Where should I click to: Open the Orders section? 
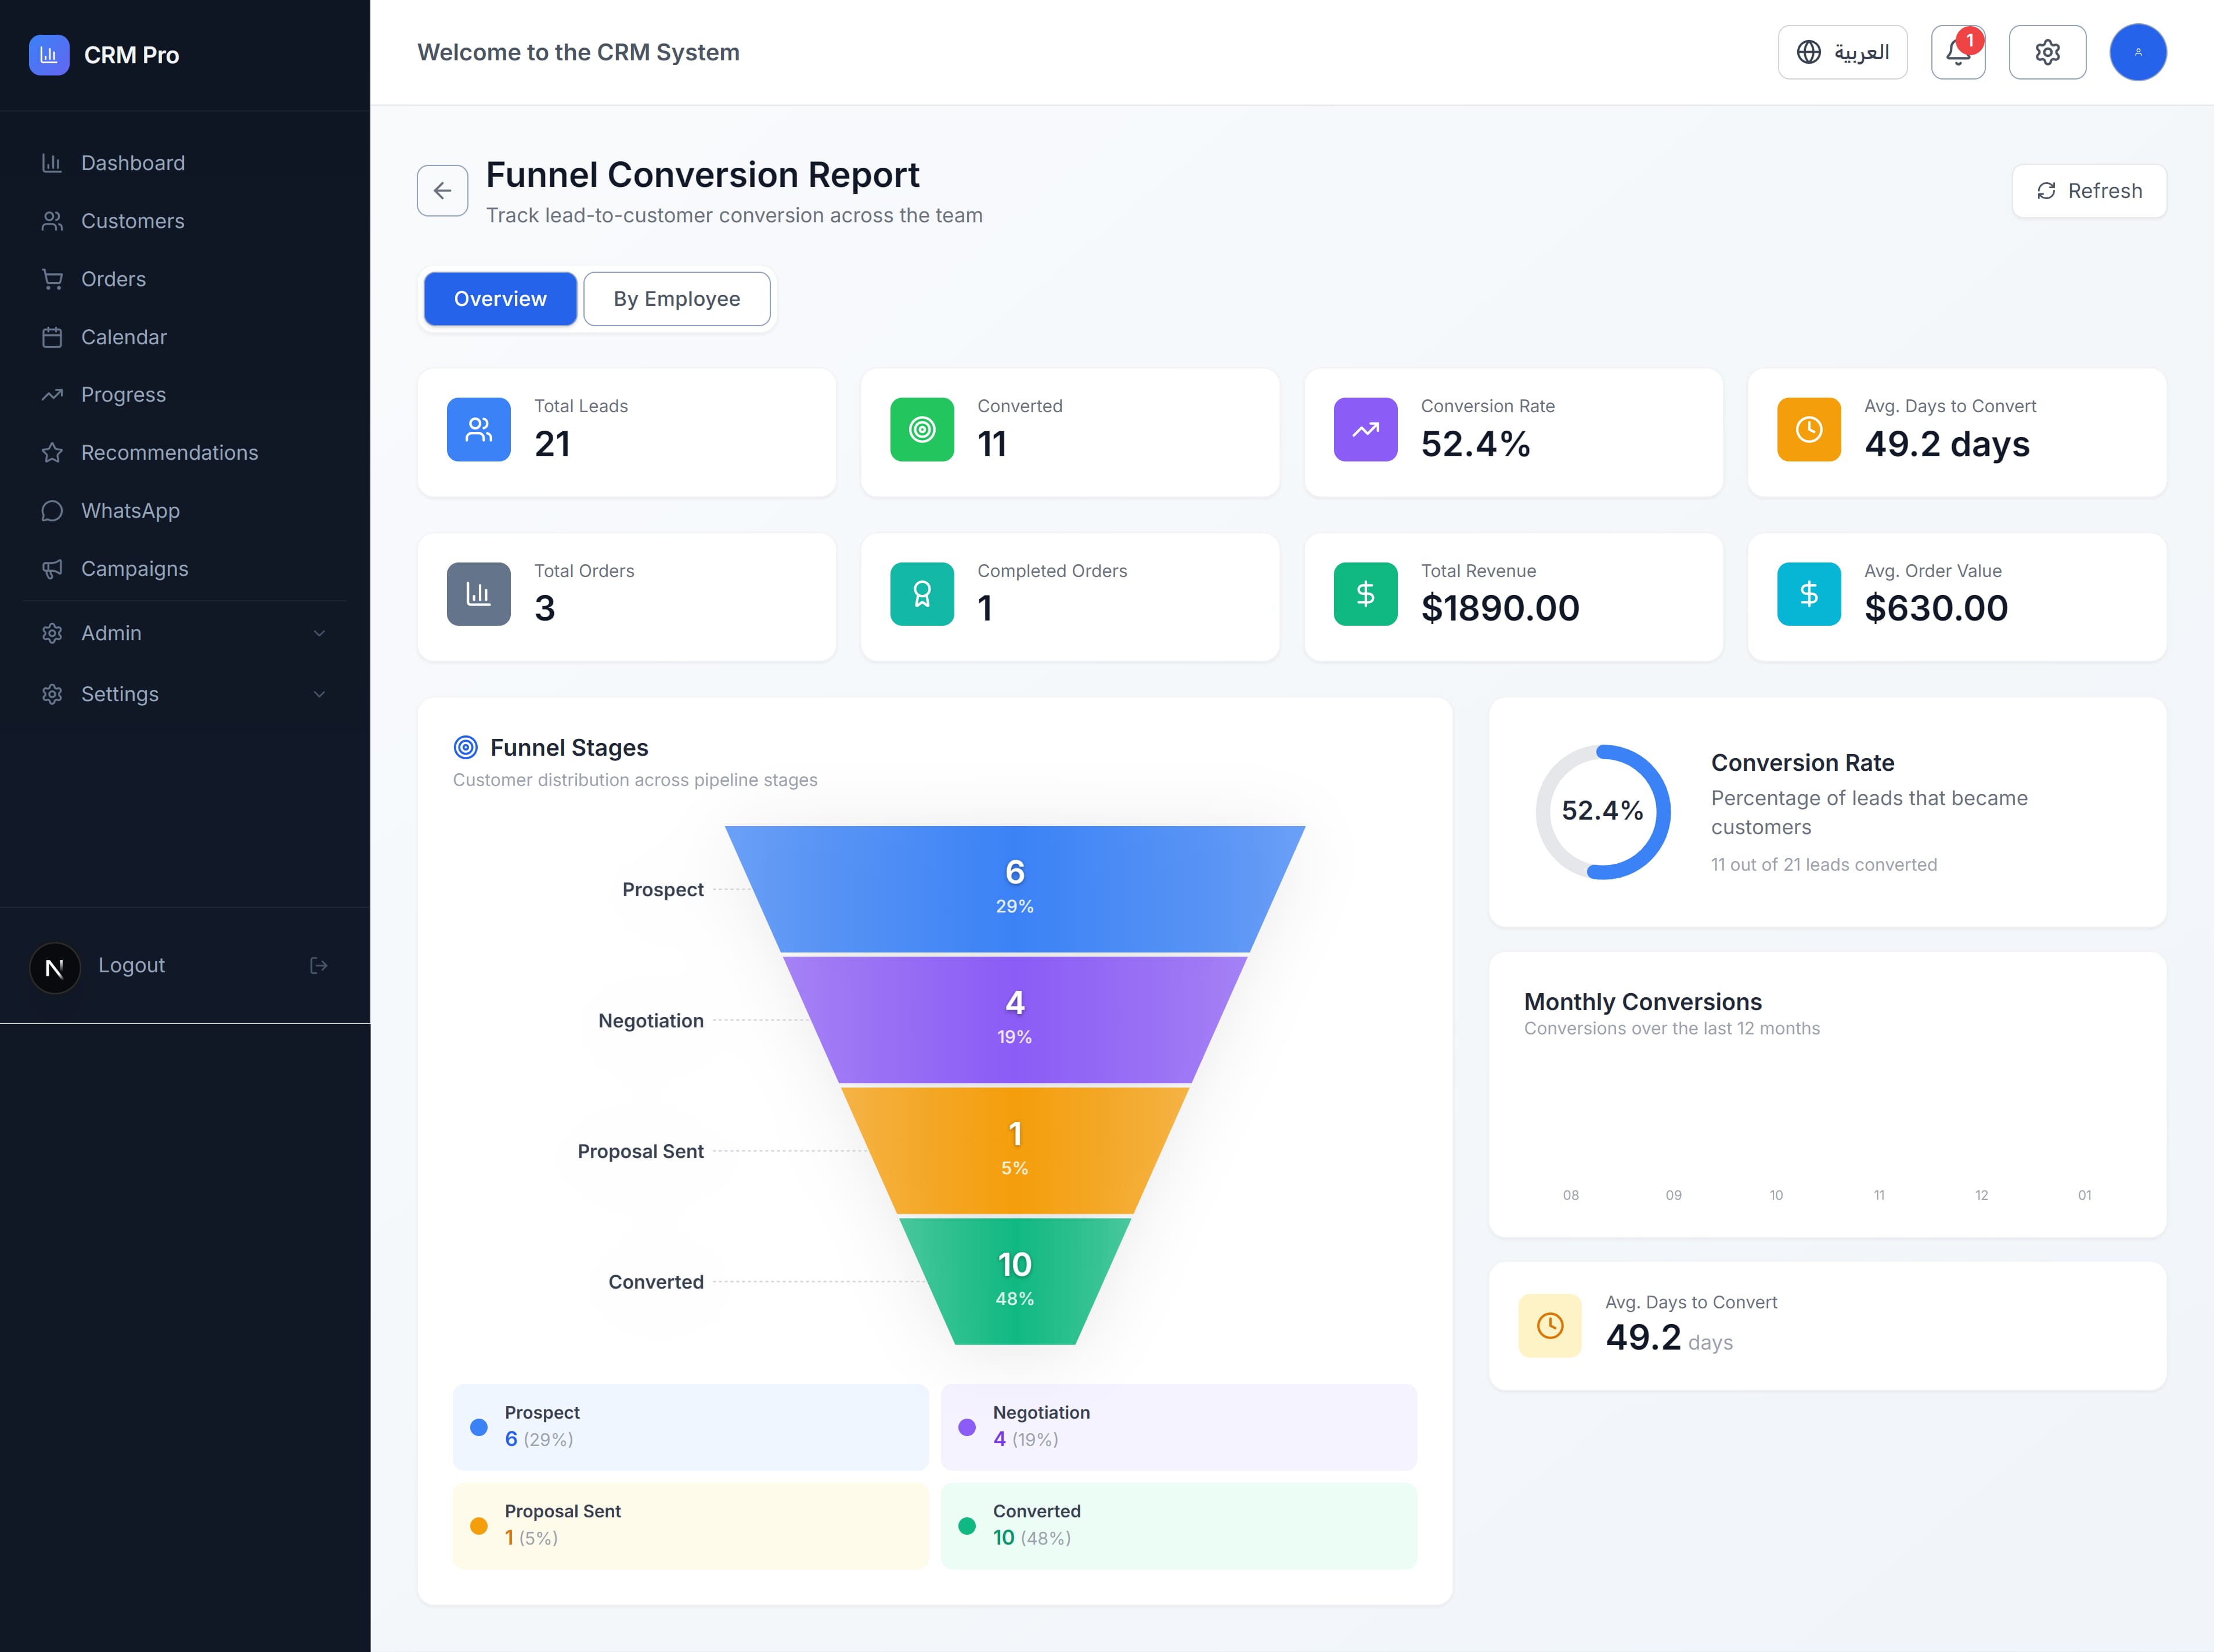tap(185, 279)
